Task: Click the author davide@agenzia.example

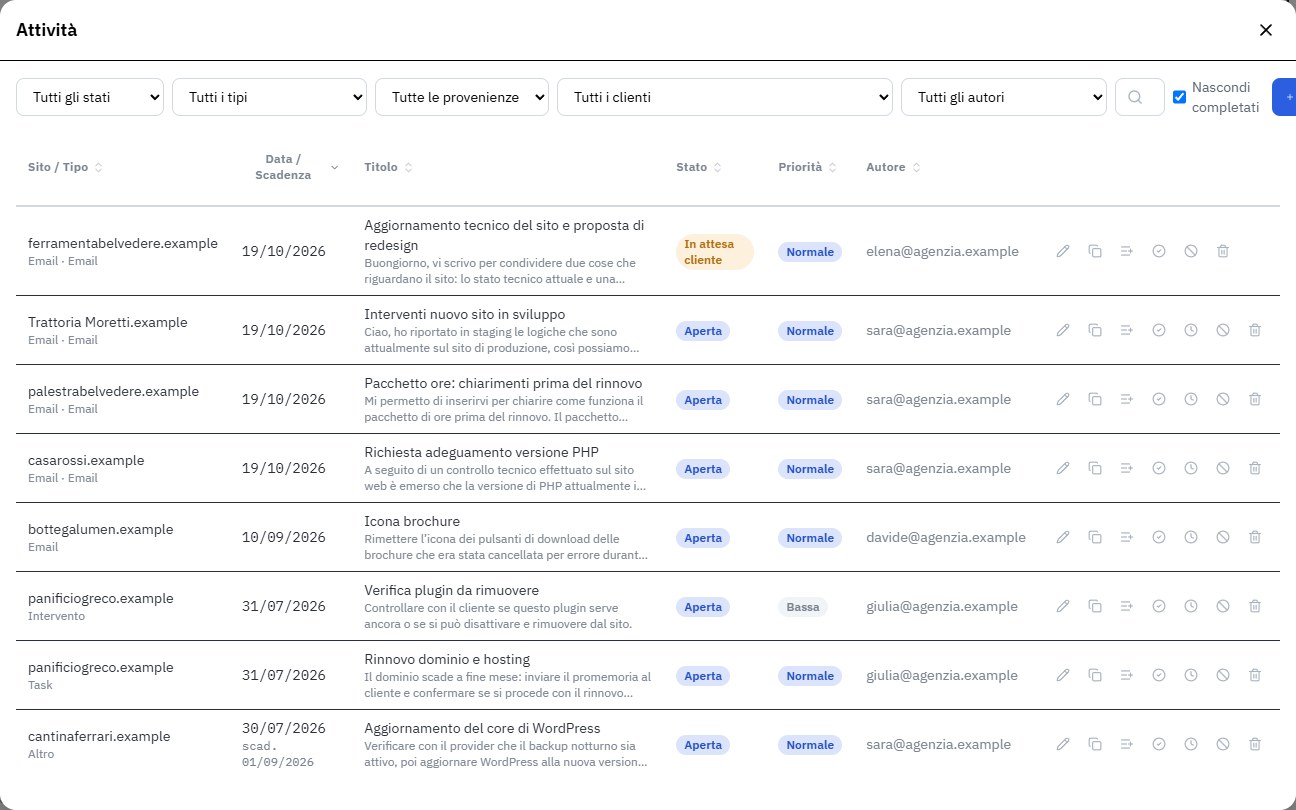Action: tap(946, 537)
